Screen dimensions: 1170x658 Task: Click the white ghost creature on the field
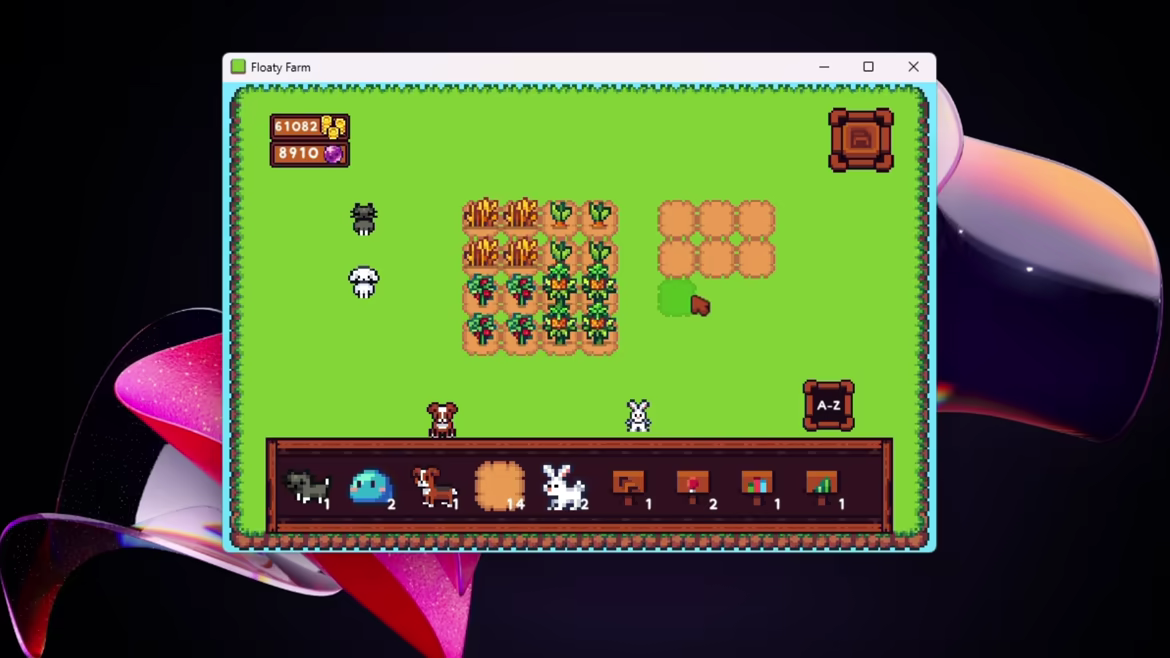click(x=363, y=282)
